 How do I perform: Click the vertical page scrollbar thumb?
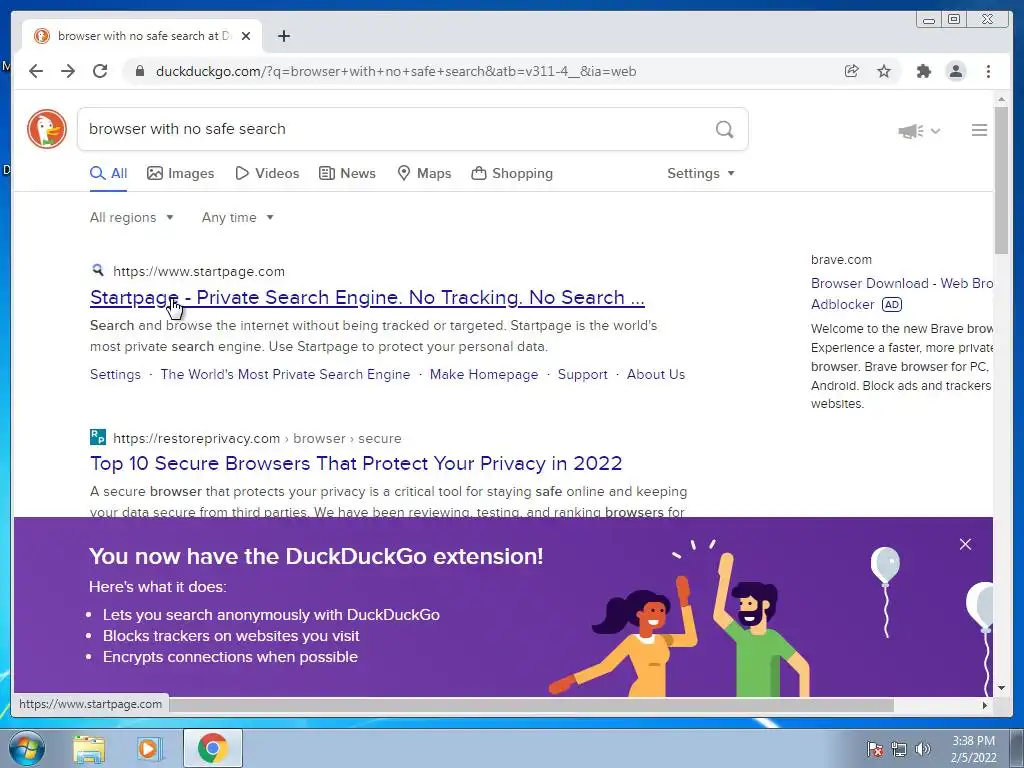(x=1001, y=181)
